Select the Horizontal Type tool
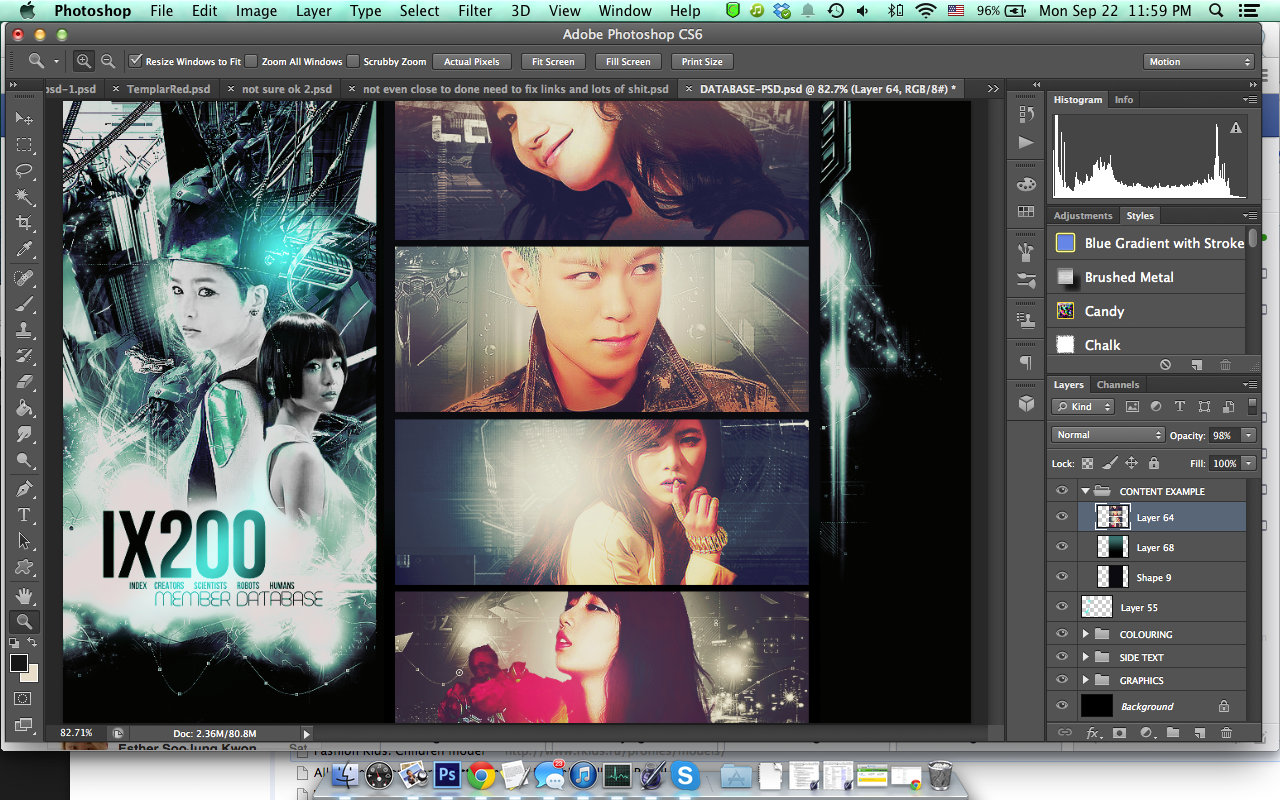Screen dimensions: 1280x800 pos(24,515)
